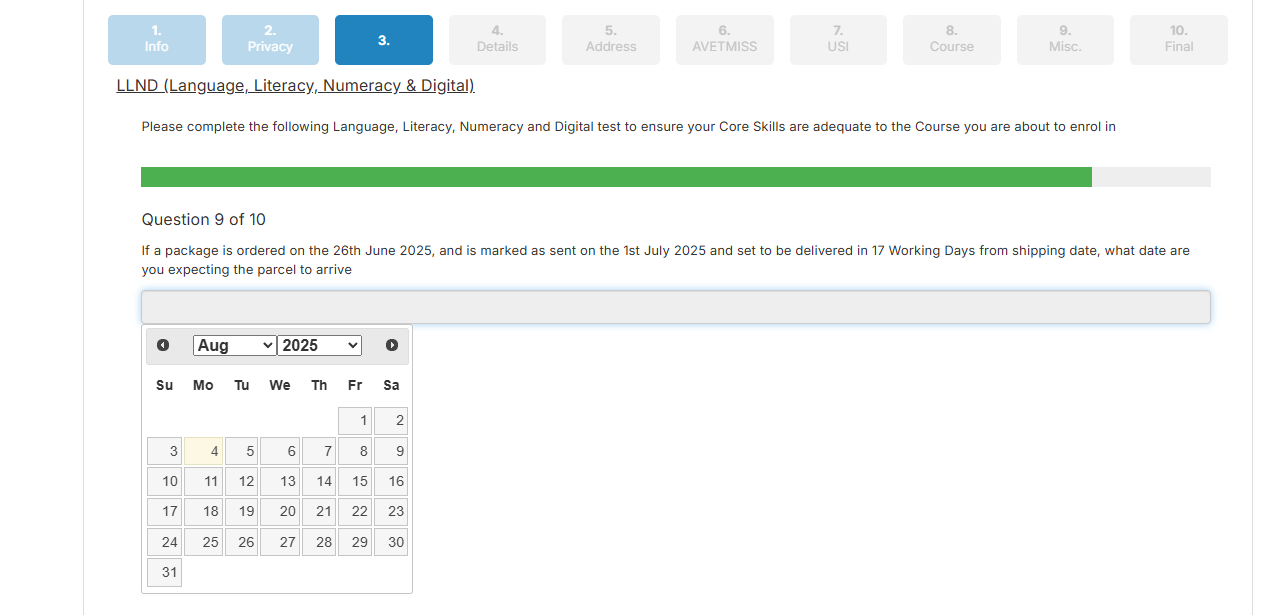Open step 6 AVETMISS tab

click(724, 40)
